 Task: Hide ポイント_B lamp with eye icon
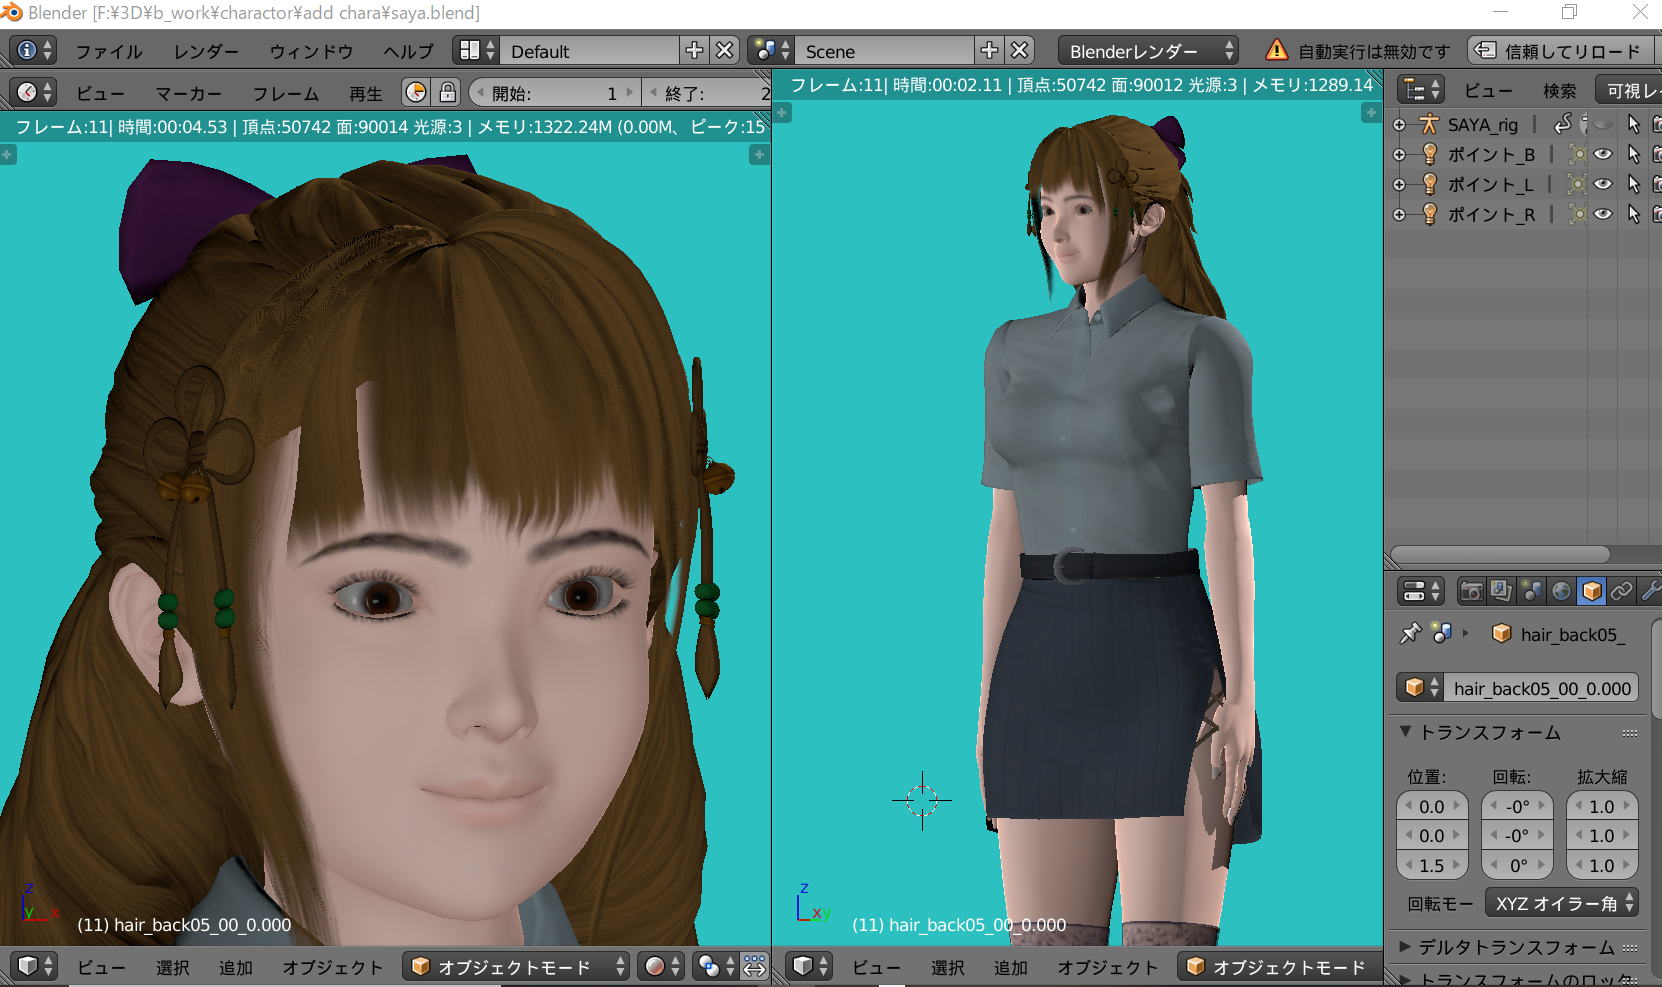coord(1603,154)
